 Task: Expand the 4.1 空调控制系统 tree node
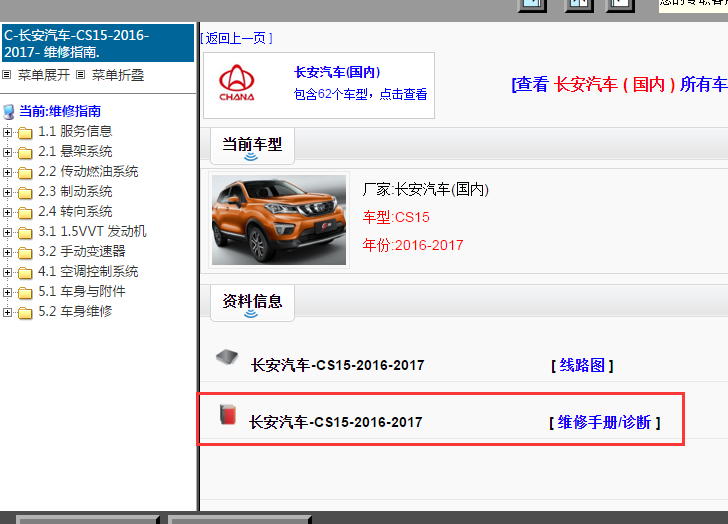pyautogui.click(x=7, y=272)
